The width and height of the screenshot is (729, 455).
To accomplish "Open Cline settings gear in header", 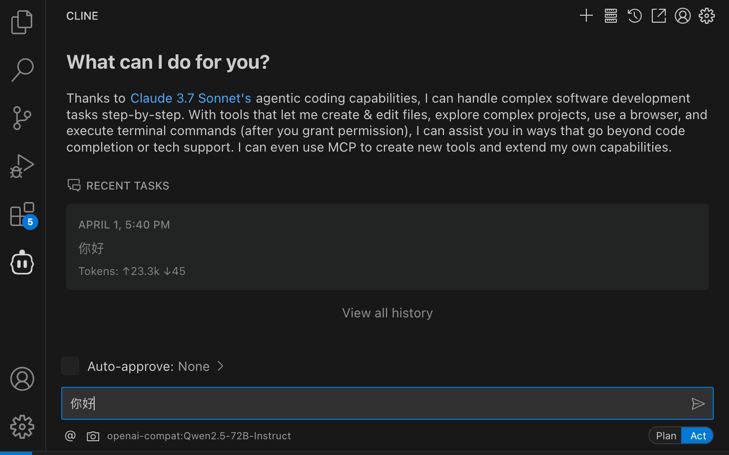I will tap(707, 16).
